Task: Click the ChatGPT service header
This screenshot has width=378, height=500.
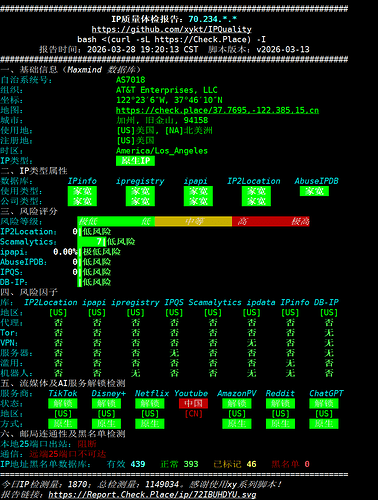Action: [326, 393]
